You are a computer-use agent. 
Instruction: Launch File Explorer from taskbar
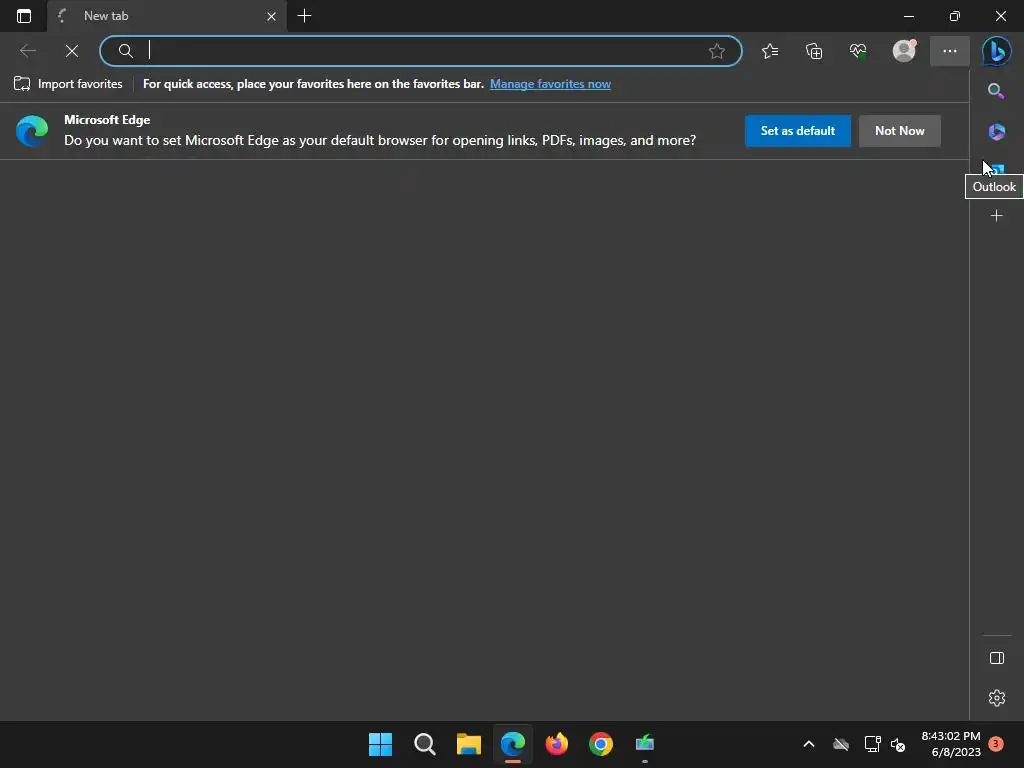[469, 744]
